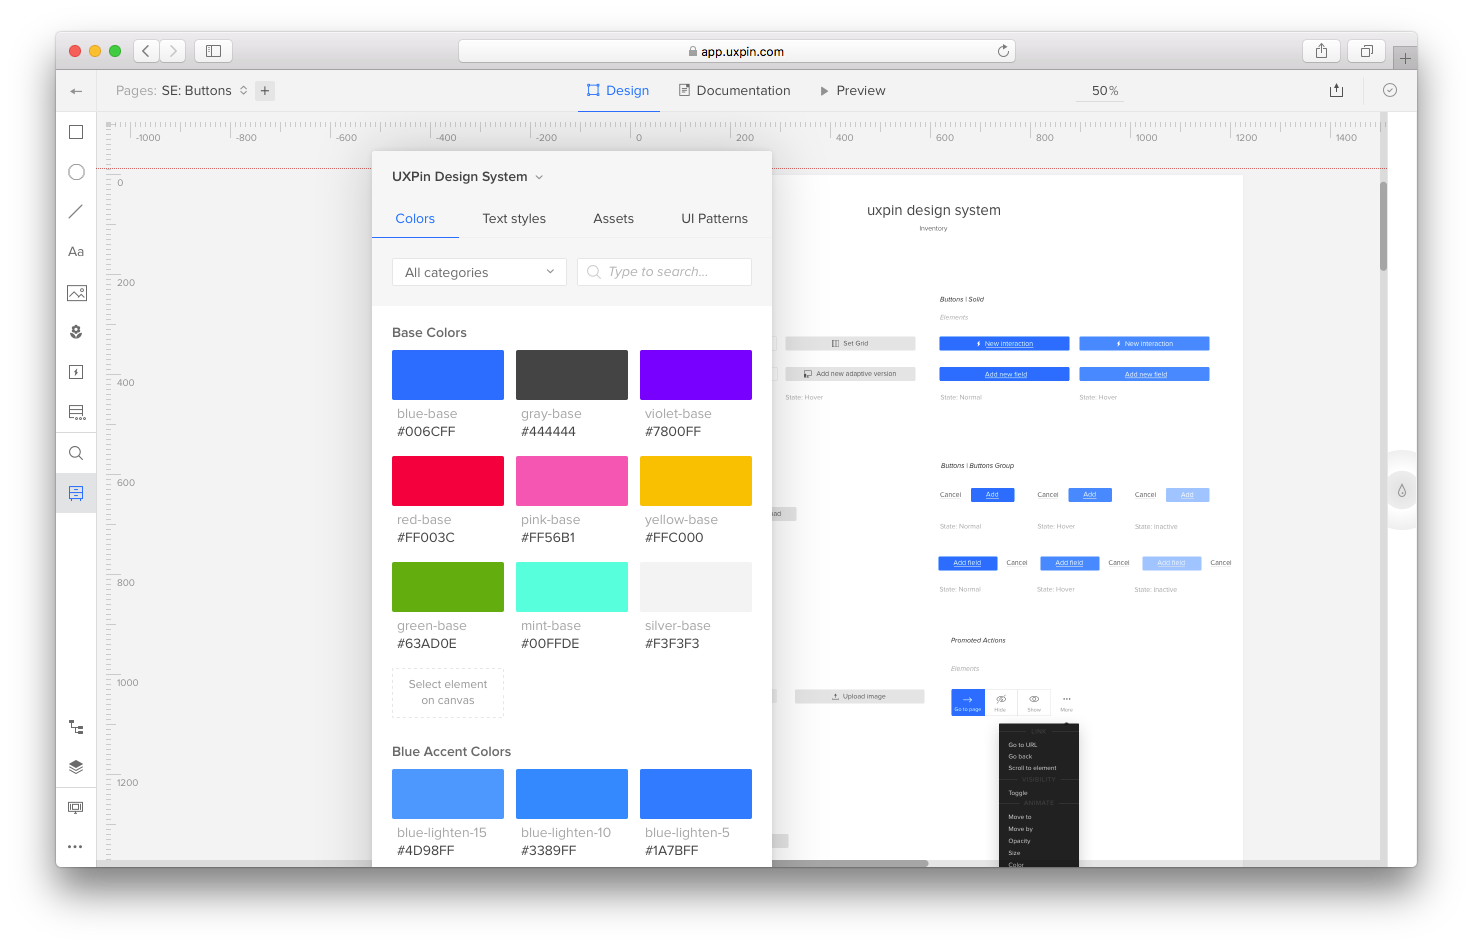Switch to the Colors tab
Screen dimensions: 1473x947
(x=415, y=219)
